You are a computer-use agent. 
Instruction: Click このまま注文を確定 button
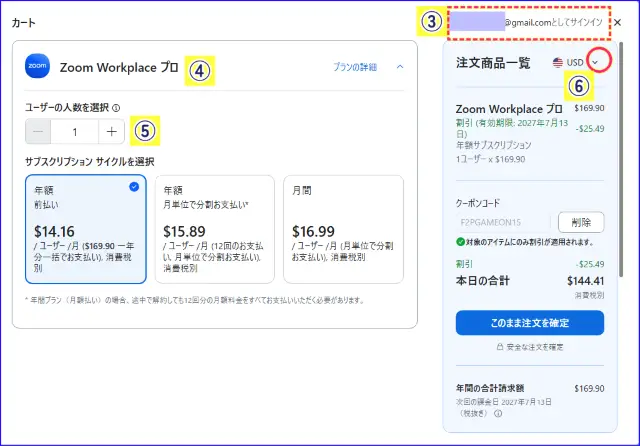point(530,323)
